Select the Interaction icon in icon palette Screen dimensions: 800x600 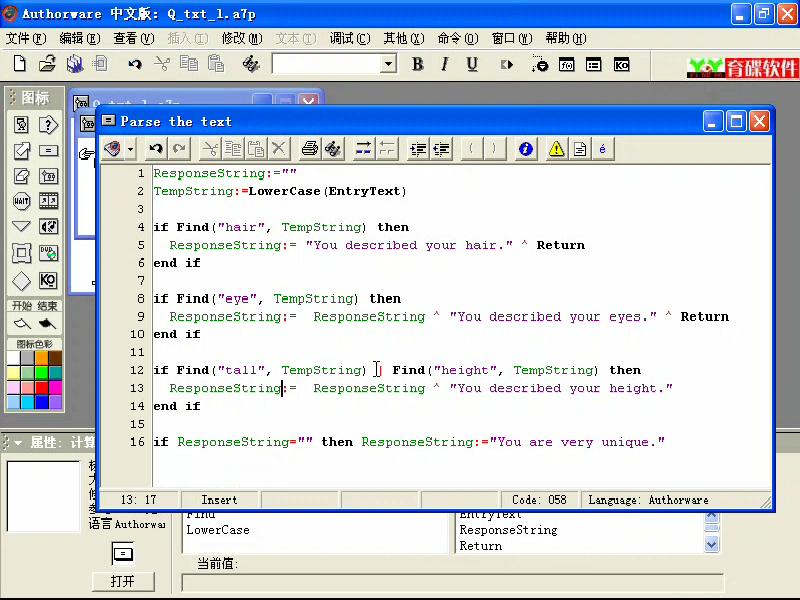point(48,124)
